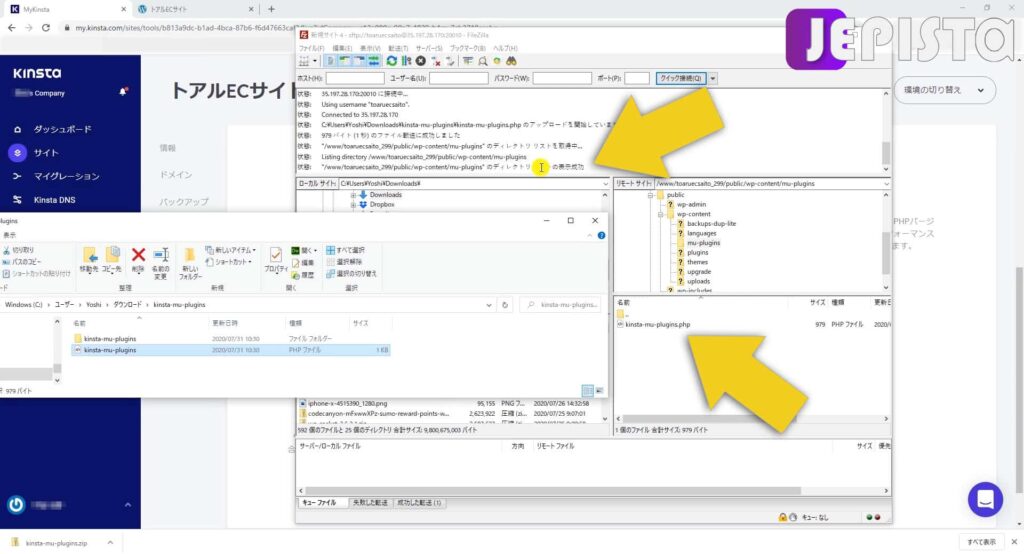Focus the パスワード(W) password input field

click(562, 78)
